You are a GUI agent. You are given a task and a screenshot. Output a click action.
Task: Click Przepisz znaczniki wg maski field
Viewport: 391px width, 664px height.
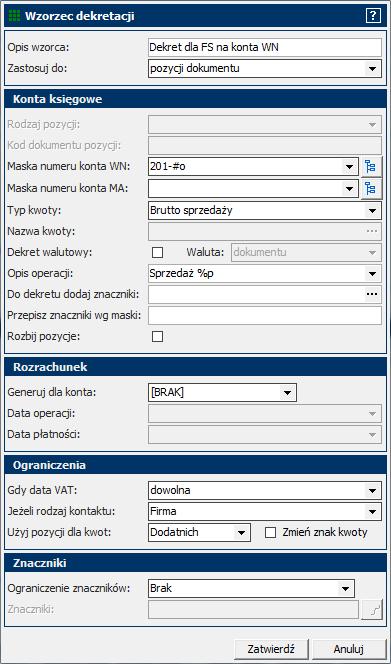(x=265, y=315)
